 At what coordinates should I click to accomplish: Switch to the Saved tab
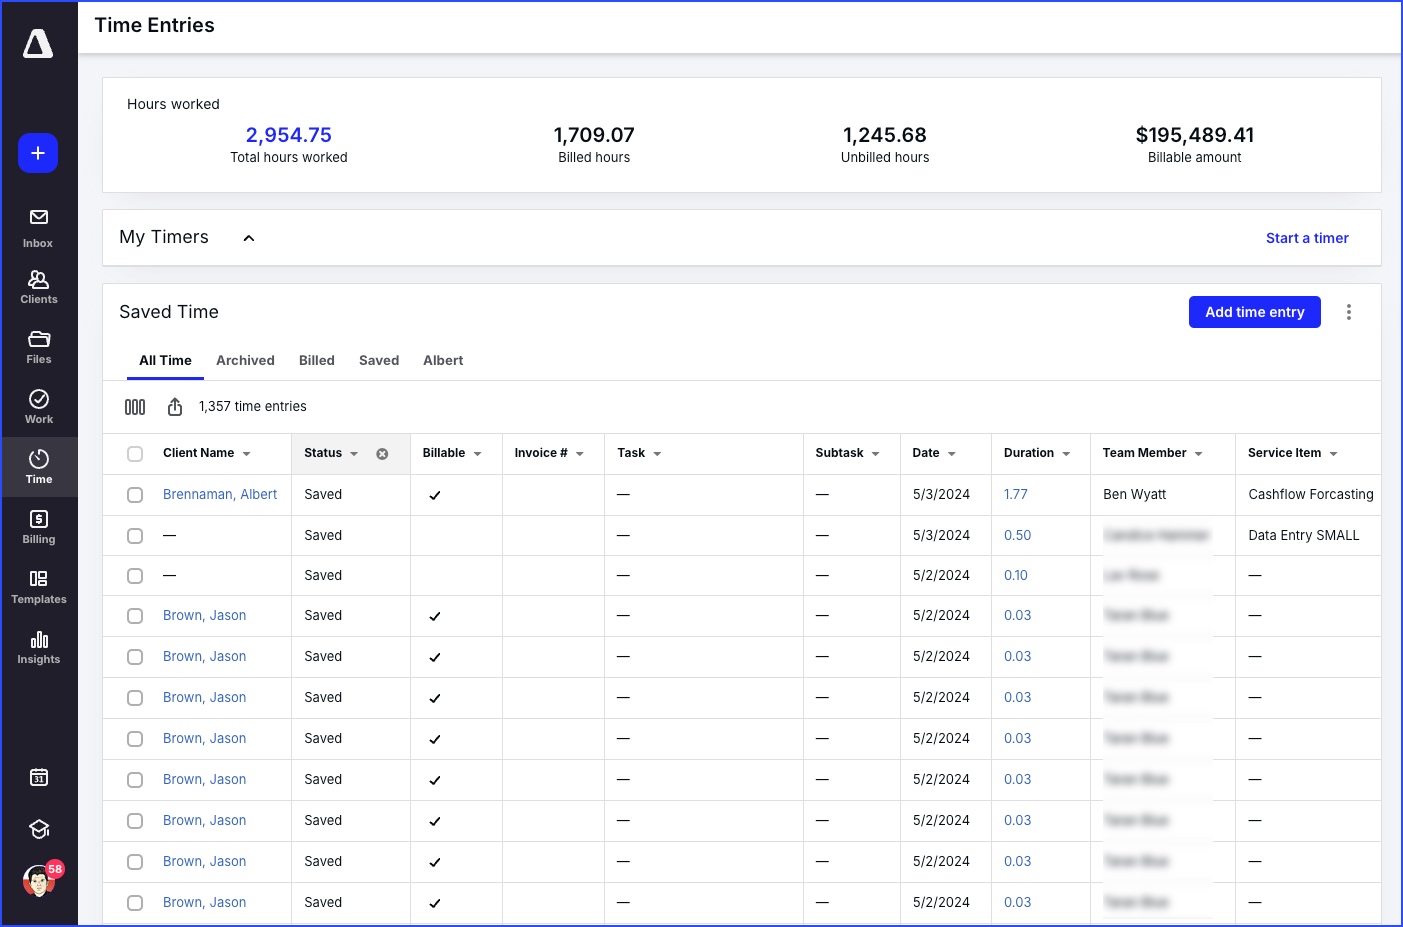tap(379, 361)
